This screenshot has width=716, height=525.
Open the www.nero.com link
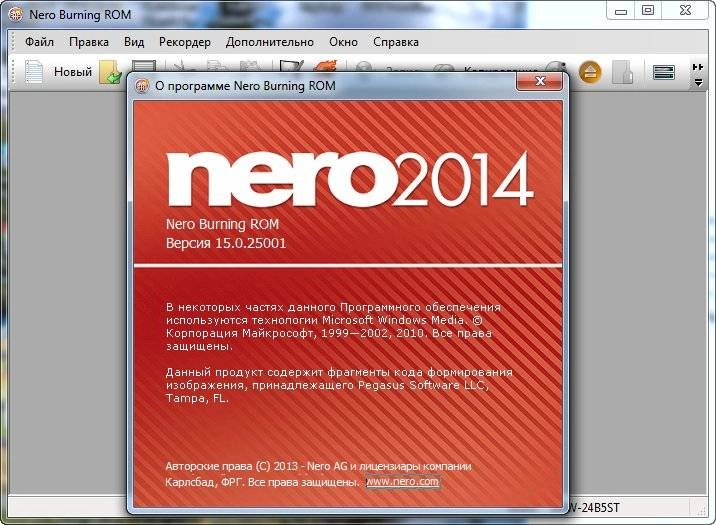[x=403, y=482]
